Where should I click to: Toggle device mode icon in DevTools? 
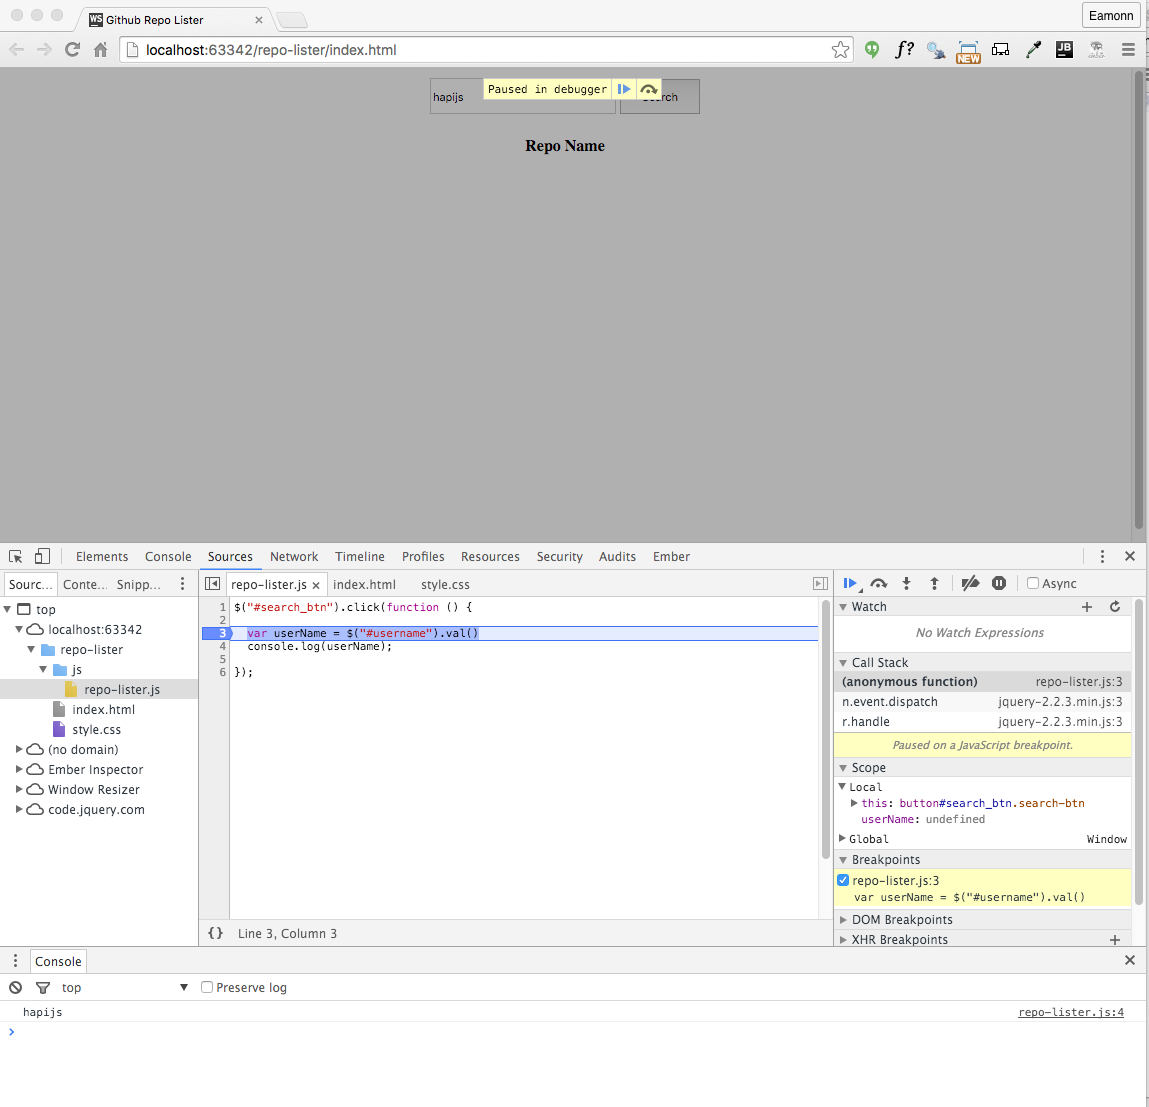pyautogui.click(x=42, y=557)
